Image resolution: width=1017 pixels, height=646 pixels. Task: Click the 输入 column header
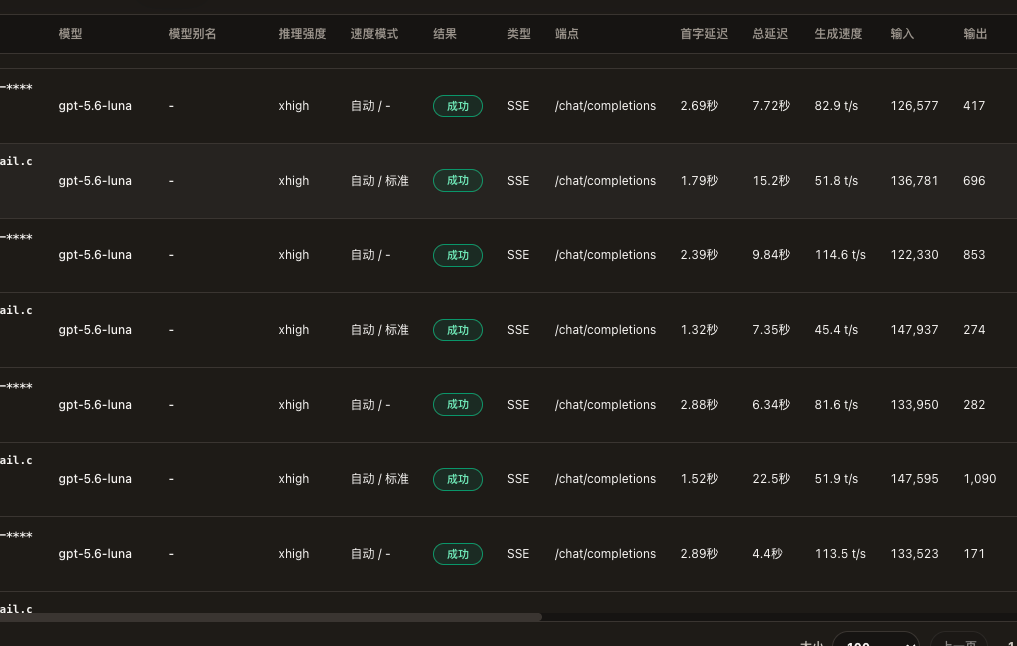[x=902, y=34]
